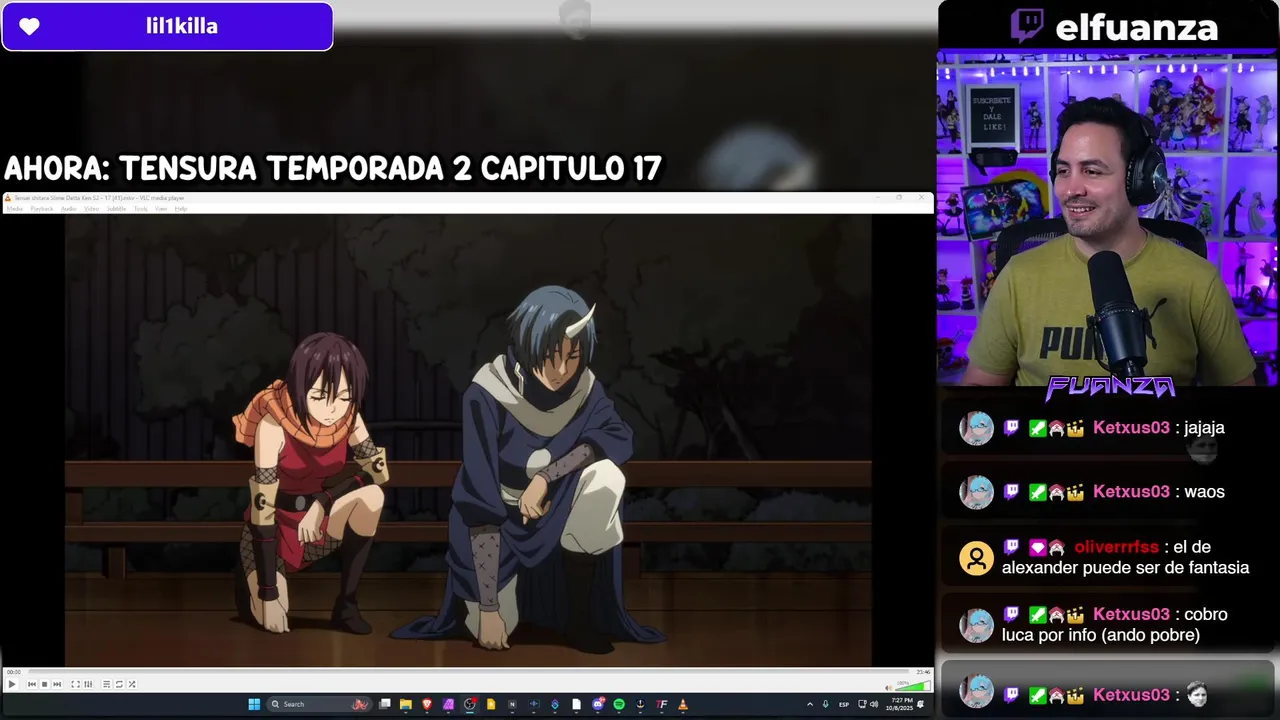Image resolution: width=1280 pixels, height=720 pixels.
Task: Open the notification bell in system tray
Action: 921,704
